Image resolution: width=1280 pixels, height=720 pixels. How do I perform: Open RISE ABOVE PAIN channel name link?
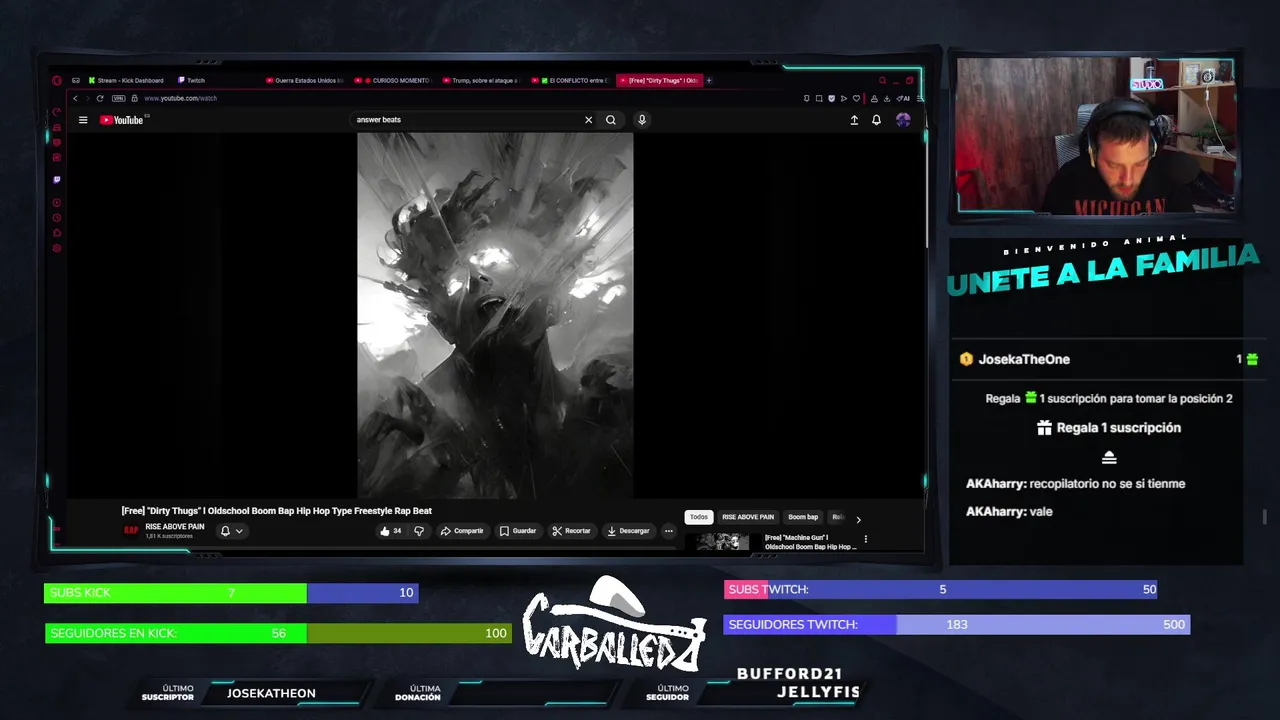[x=175, y=527]
